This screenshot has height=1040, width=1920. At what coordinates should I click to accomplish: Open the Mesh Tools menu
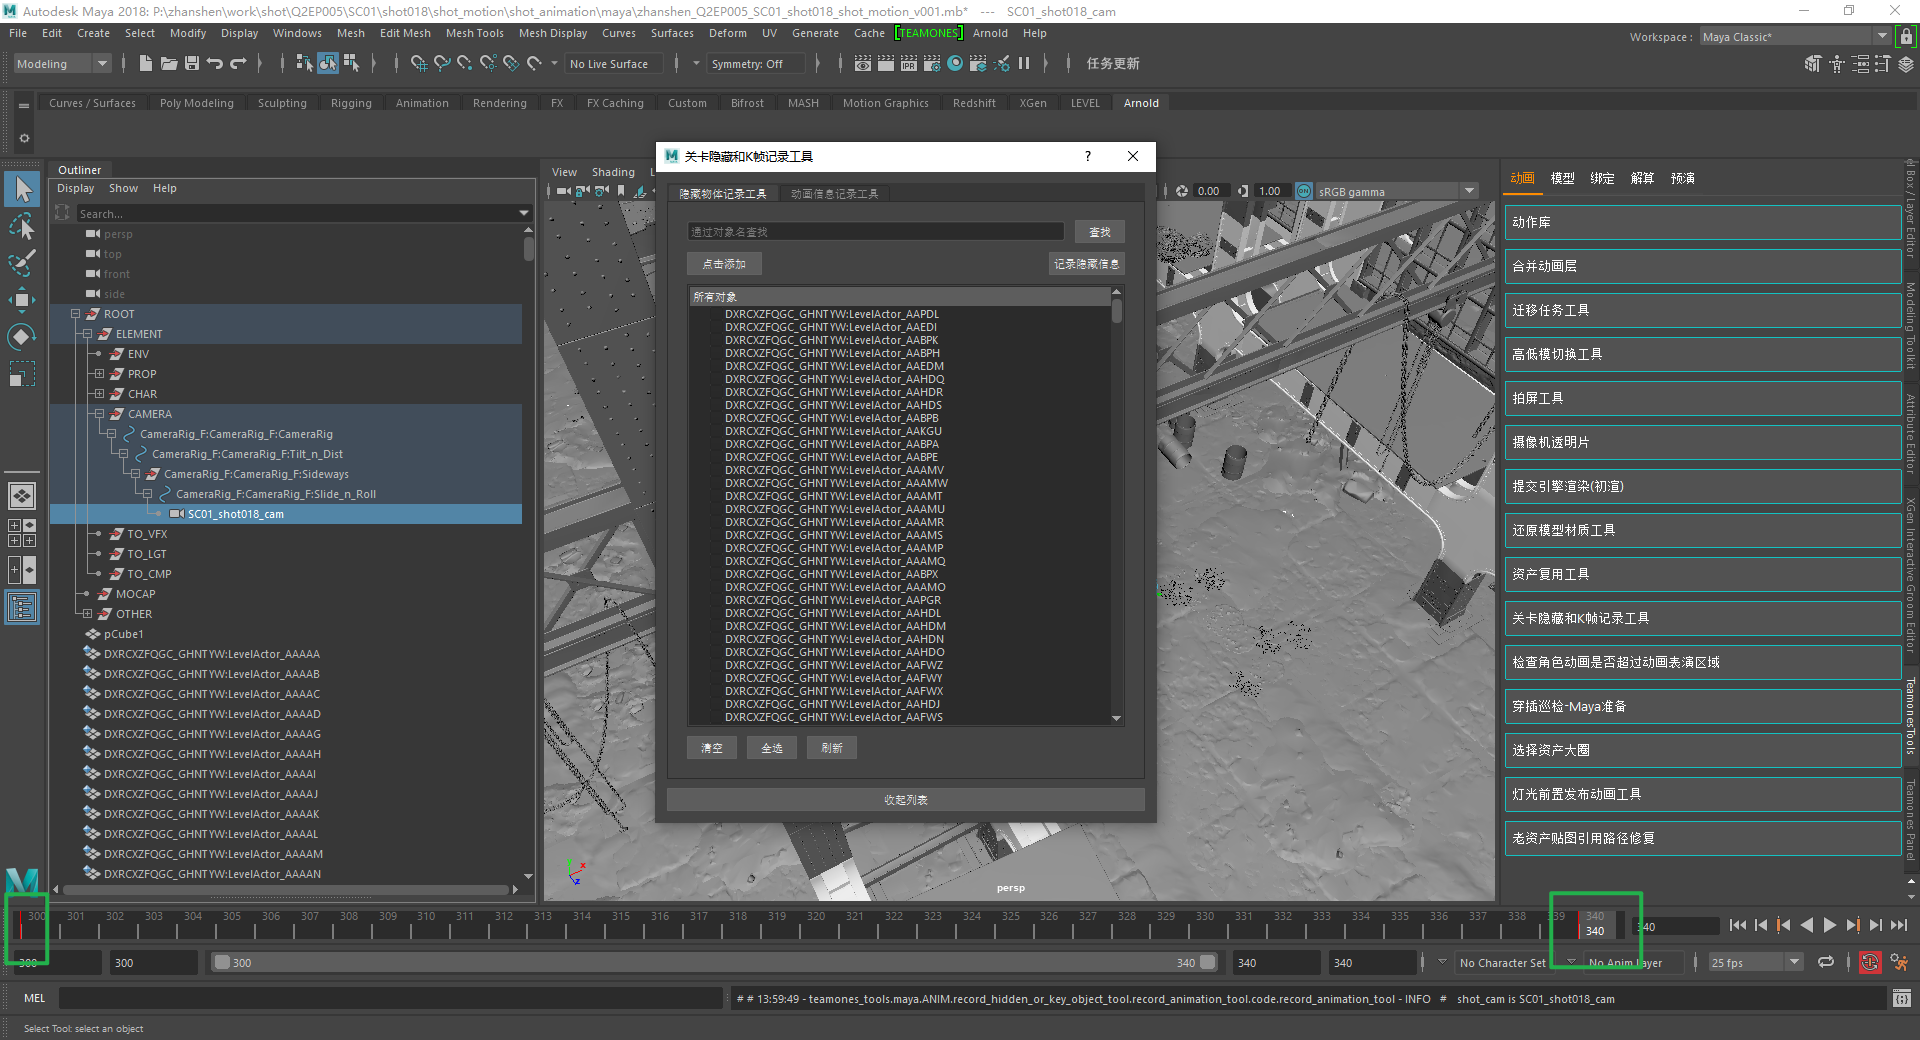pos(474,33)
